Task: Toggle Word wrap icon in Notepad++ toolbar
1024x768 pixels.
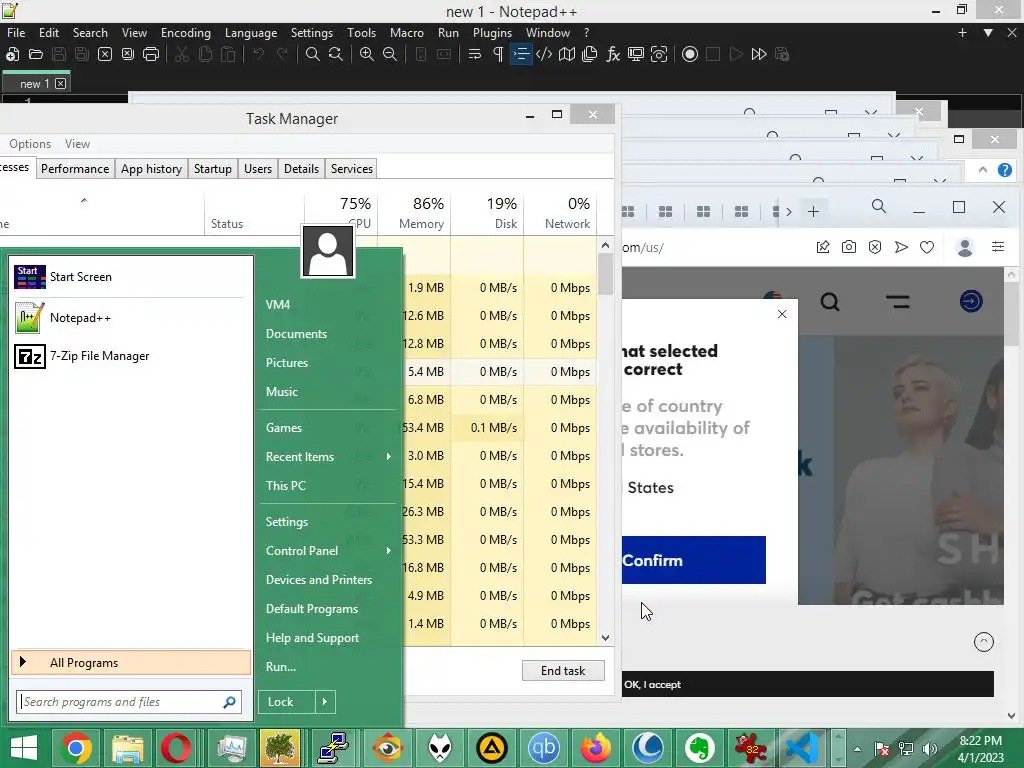Action: 475,54
